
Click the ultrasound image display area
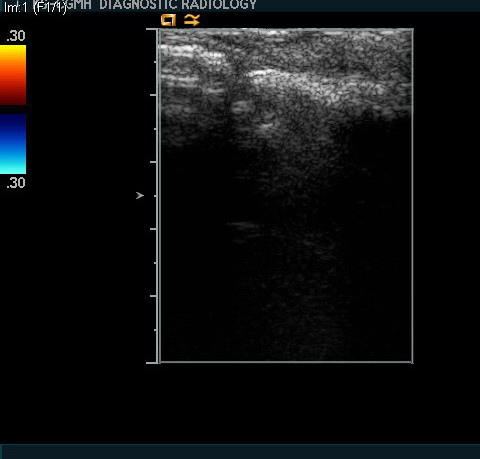coord(286,196)
